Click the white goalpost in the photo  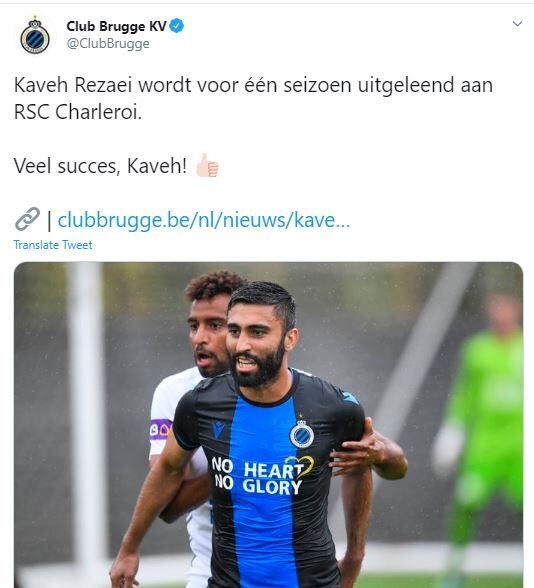[87, 412]
